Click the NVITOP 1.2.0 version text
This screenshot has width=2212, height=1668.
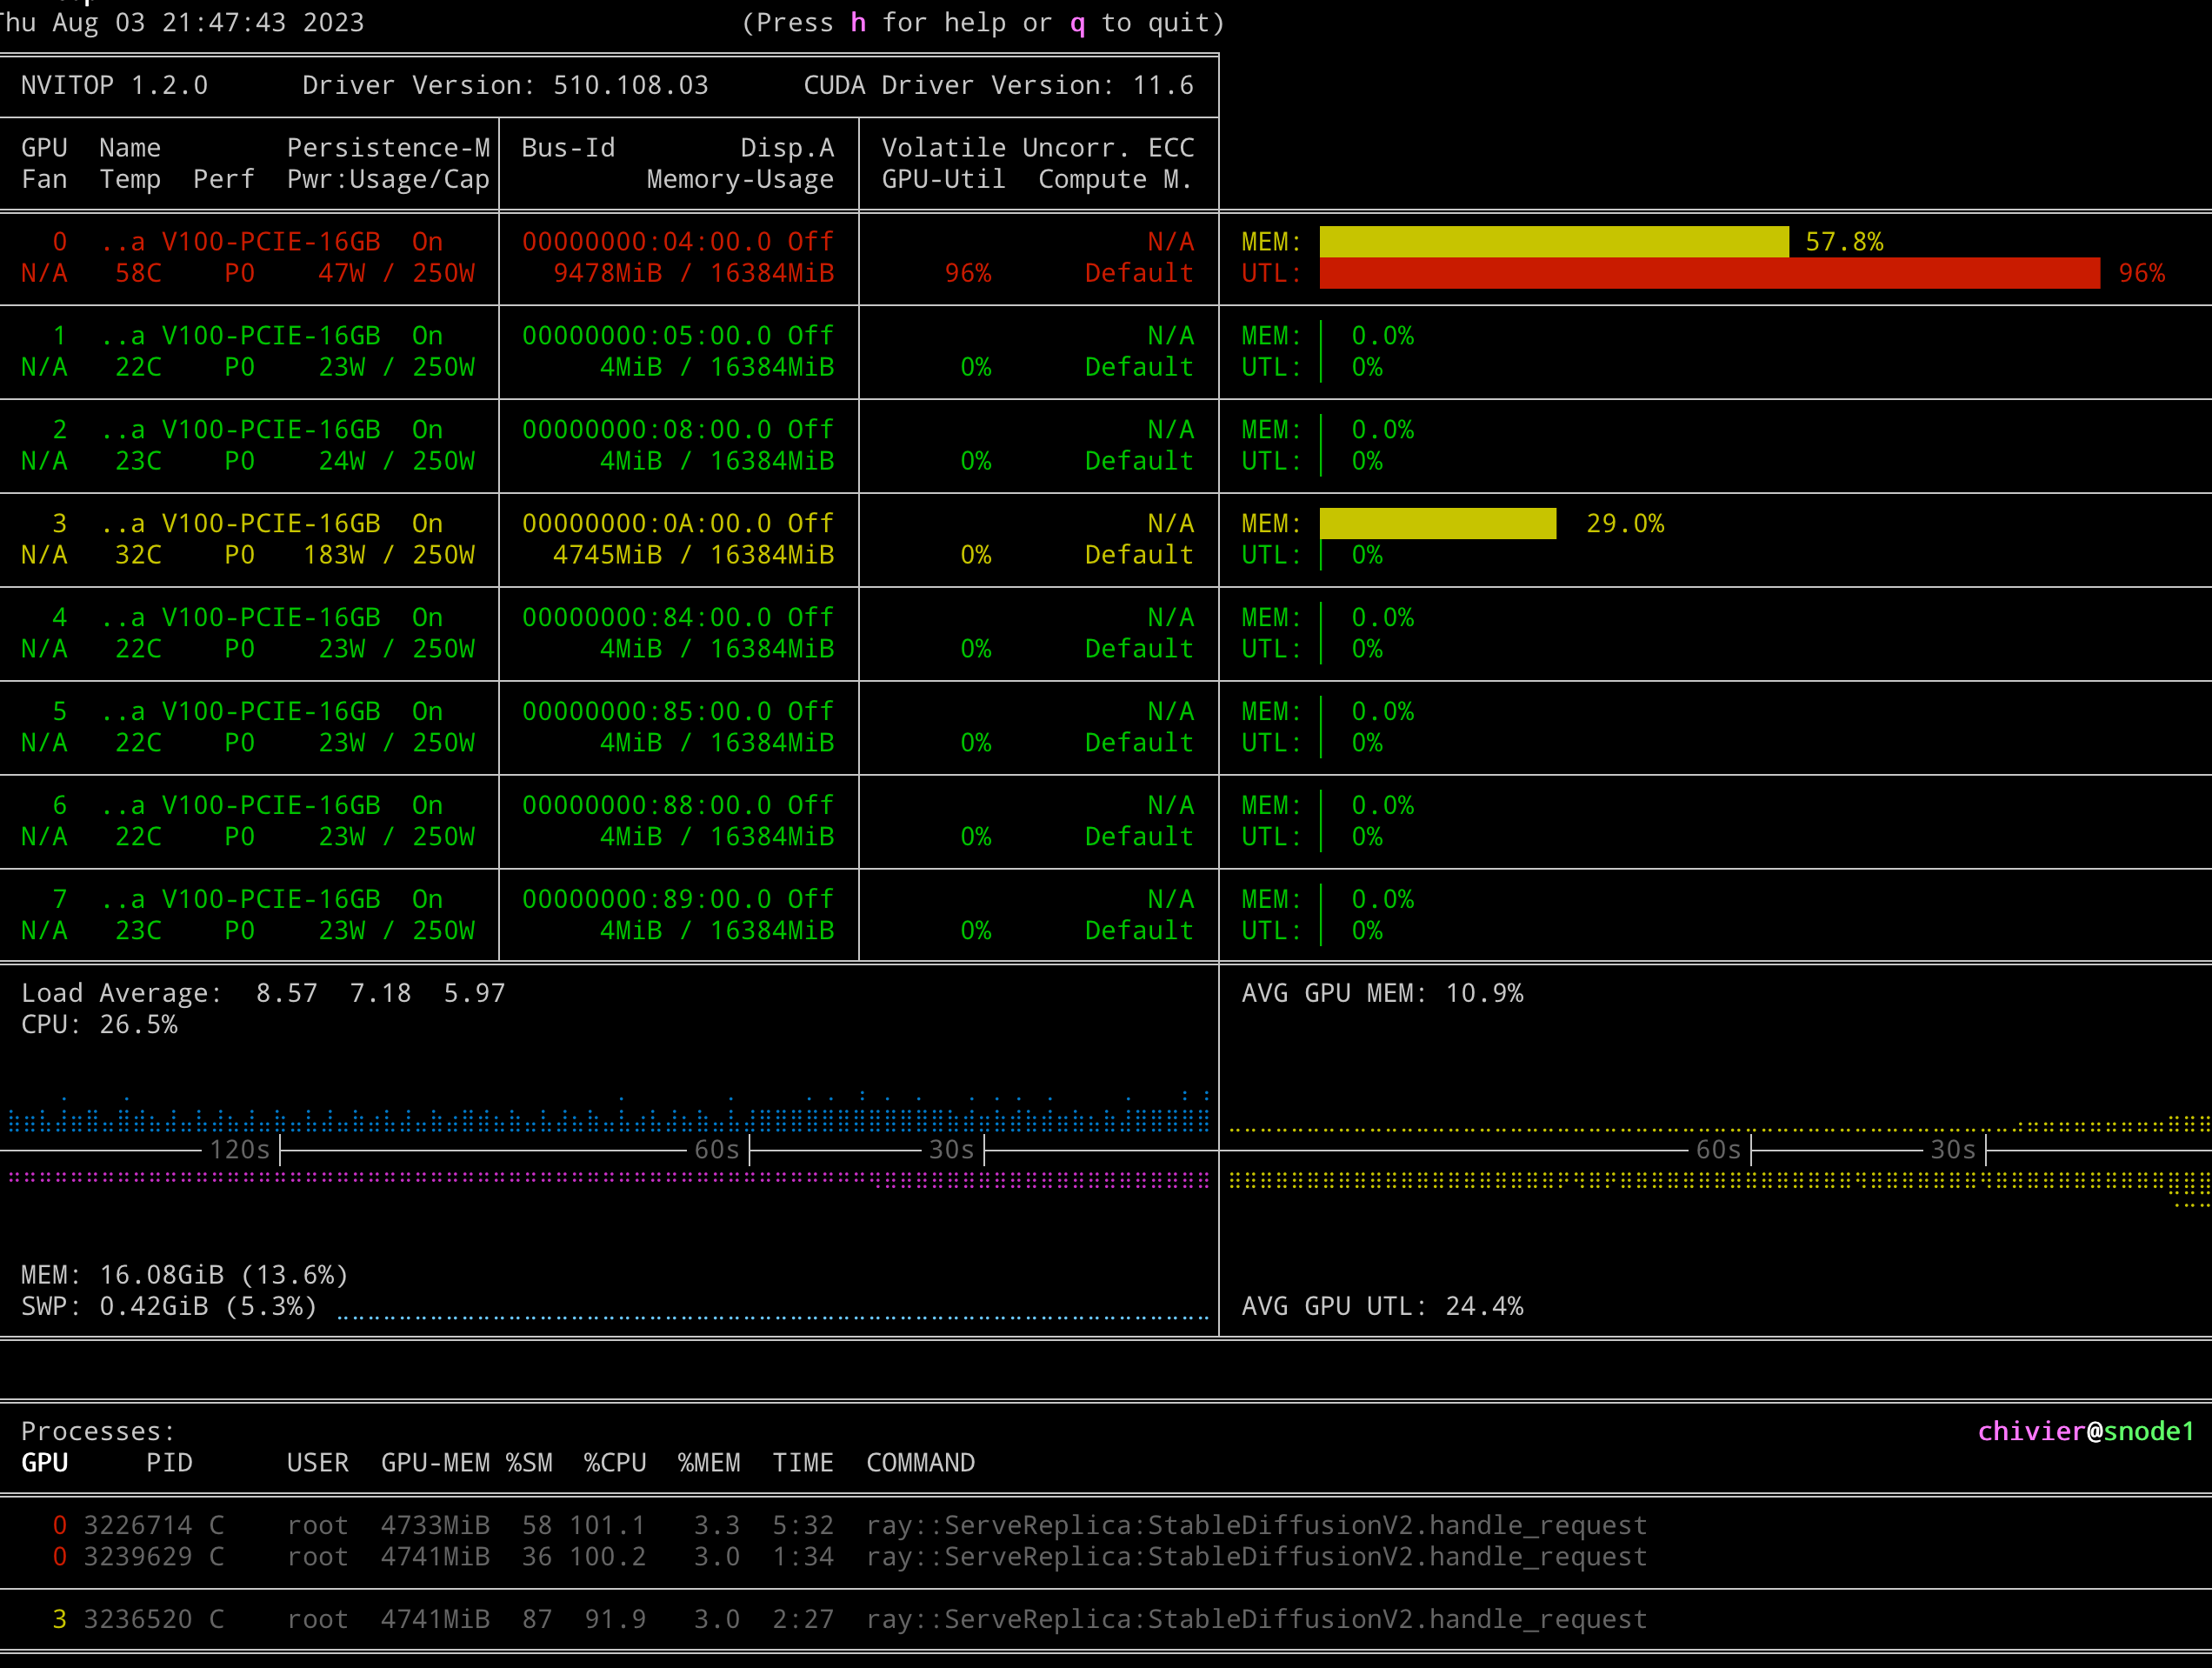pyautogui.click(x=115, y=85)
